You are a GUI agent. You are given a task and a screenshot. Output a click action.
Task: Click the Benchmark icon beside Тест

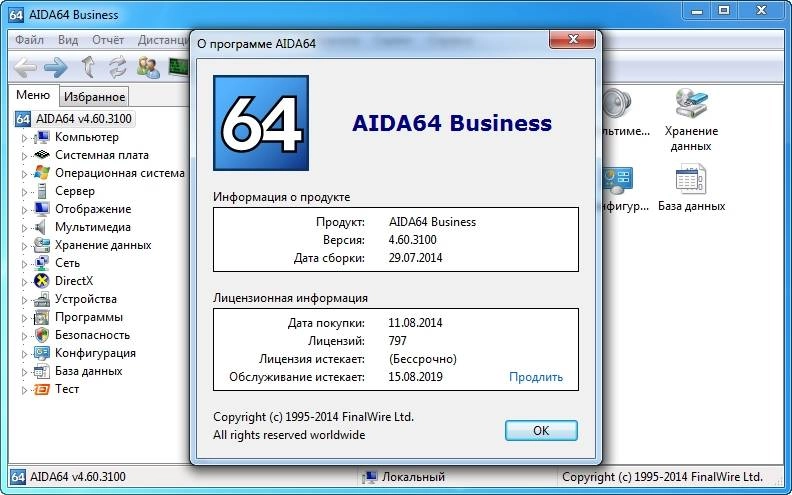(x=41, y=389)
